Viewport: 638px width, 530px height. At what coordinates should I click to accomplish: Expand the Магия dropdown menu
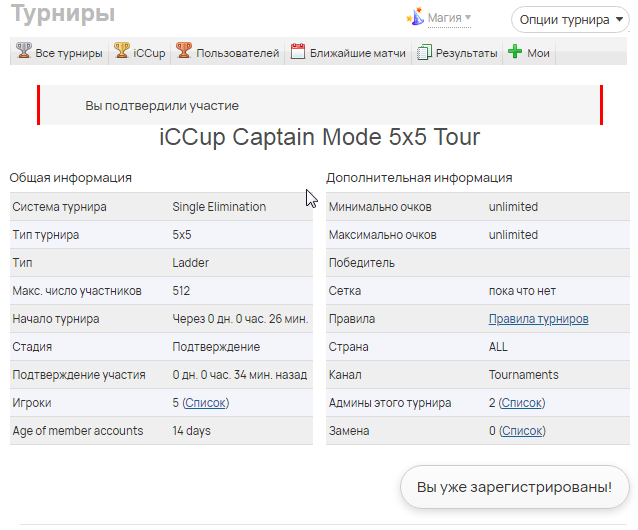(x=449, y=17)
